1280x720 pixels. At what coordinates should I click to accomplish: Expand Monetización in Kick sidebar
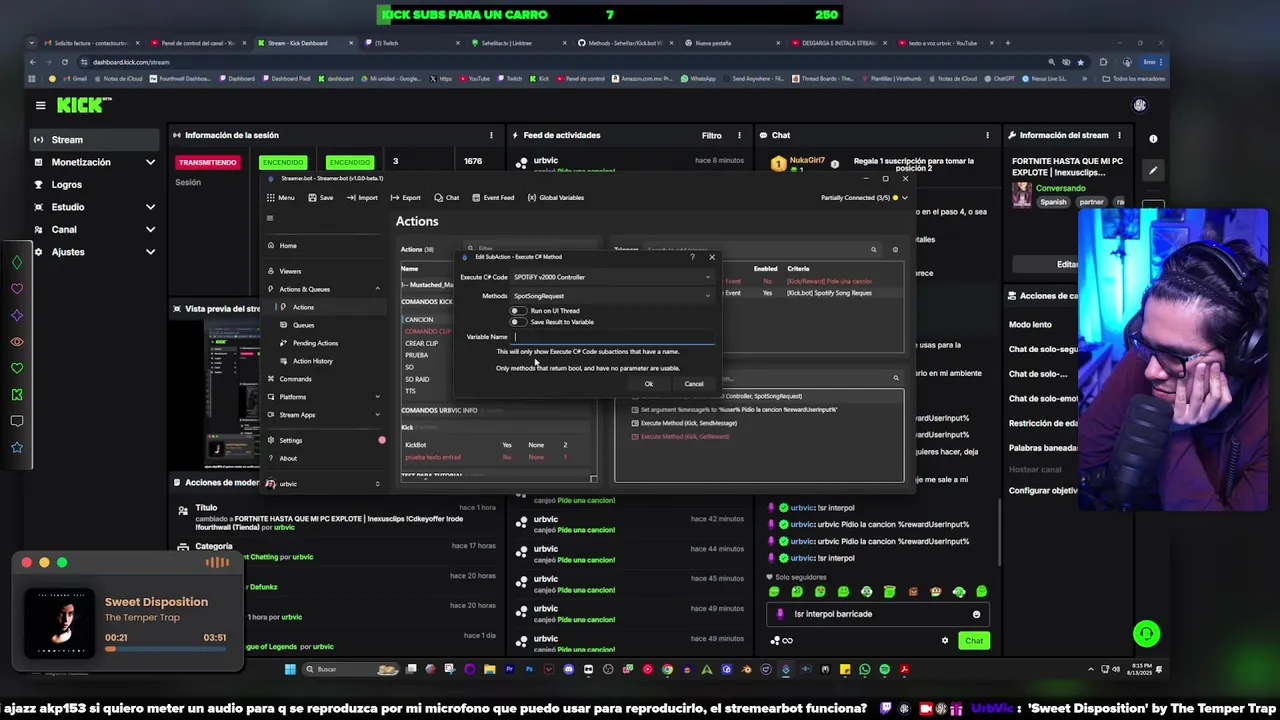pyautogui.click(x=150, y=162)
